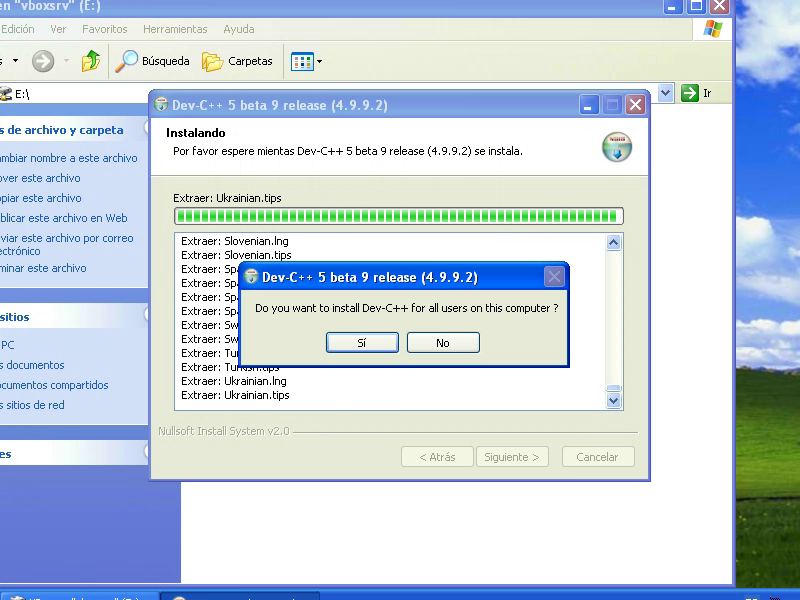Click Sí to install for all users
The width and height of the screenshot is (800, 600).
pyautogui.click(x=362, y=342)
